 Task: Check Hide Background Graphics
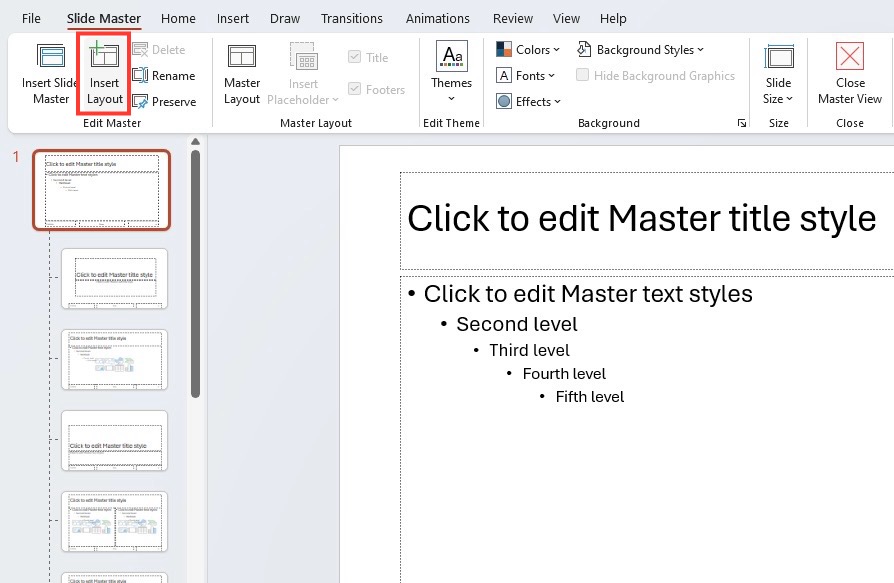582,75
